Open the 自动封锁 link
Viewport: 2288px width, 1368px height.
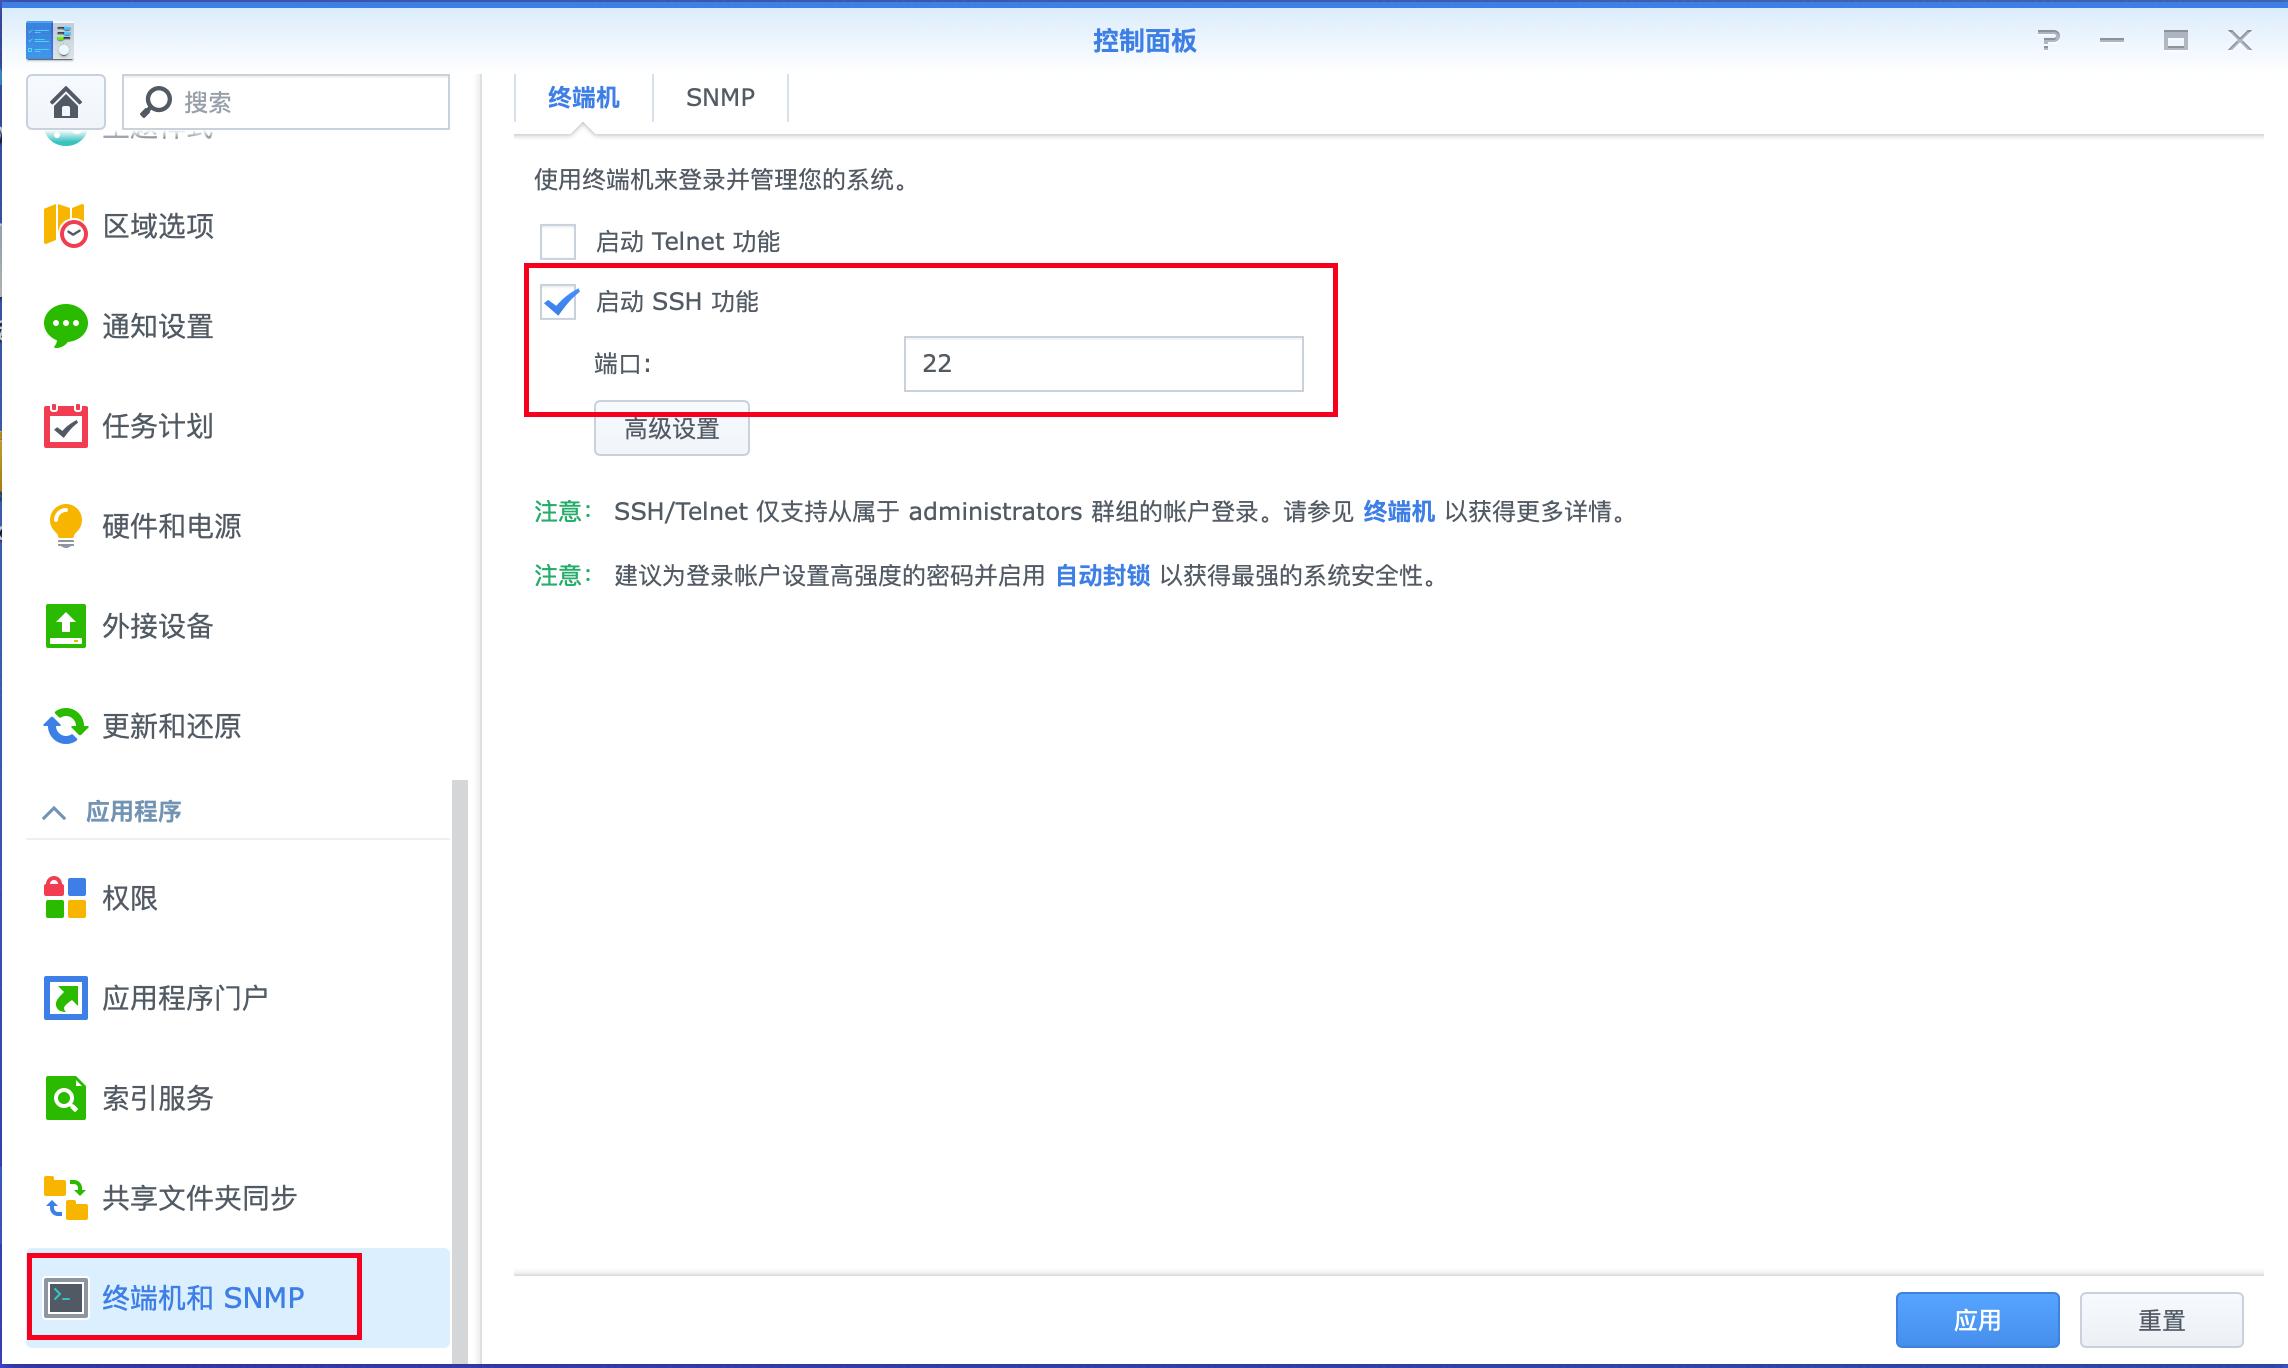click(x=1101, y=575)
